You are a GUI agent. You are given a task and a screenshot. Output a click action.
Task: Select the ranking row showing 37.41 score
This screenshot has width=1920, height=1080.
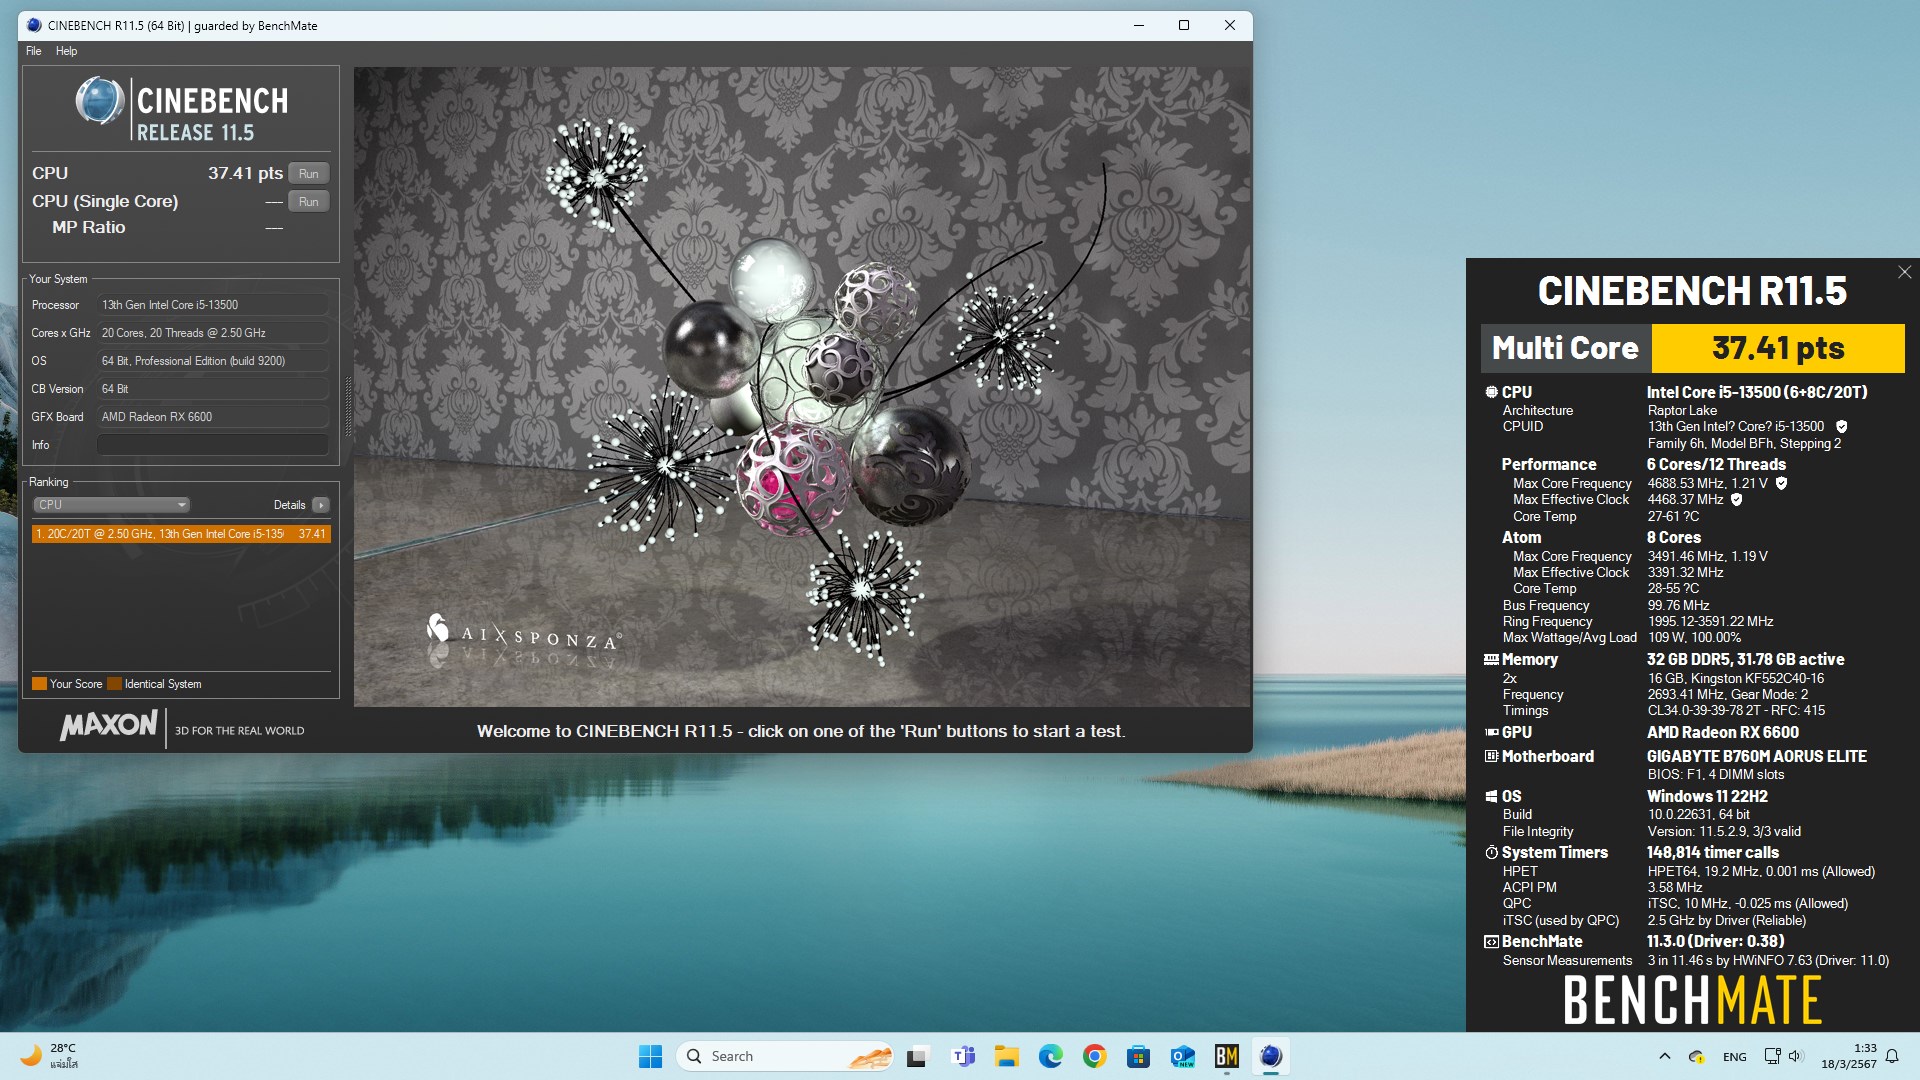pos(181,534)
